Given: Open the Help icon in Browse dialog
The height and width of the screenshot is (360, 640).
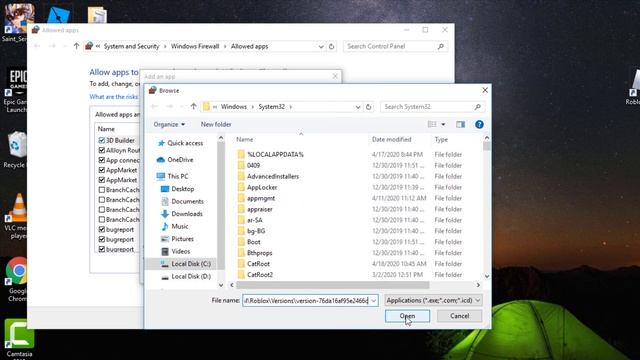Looking at the screenshot, I should coord(479,124).
